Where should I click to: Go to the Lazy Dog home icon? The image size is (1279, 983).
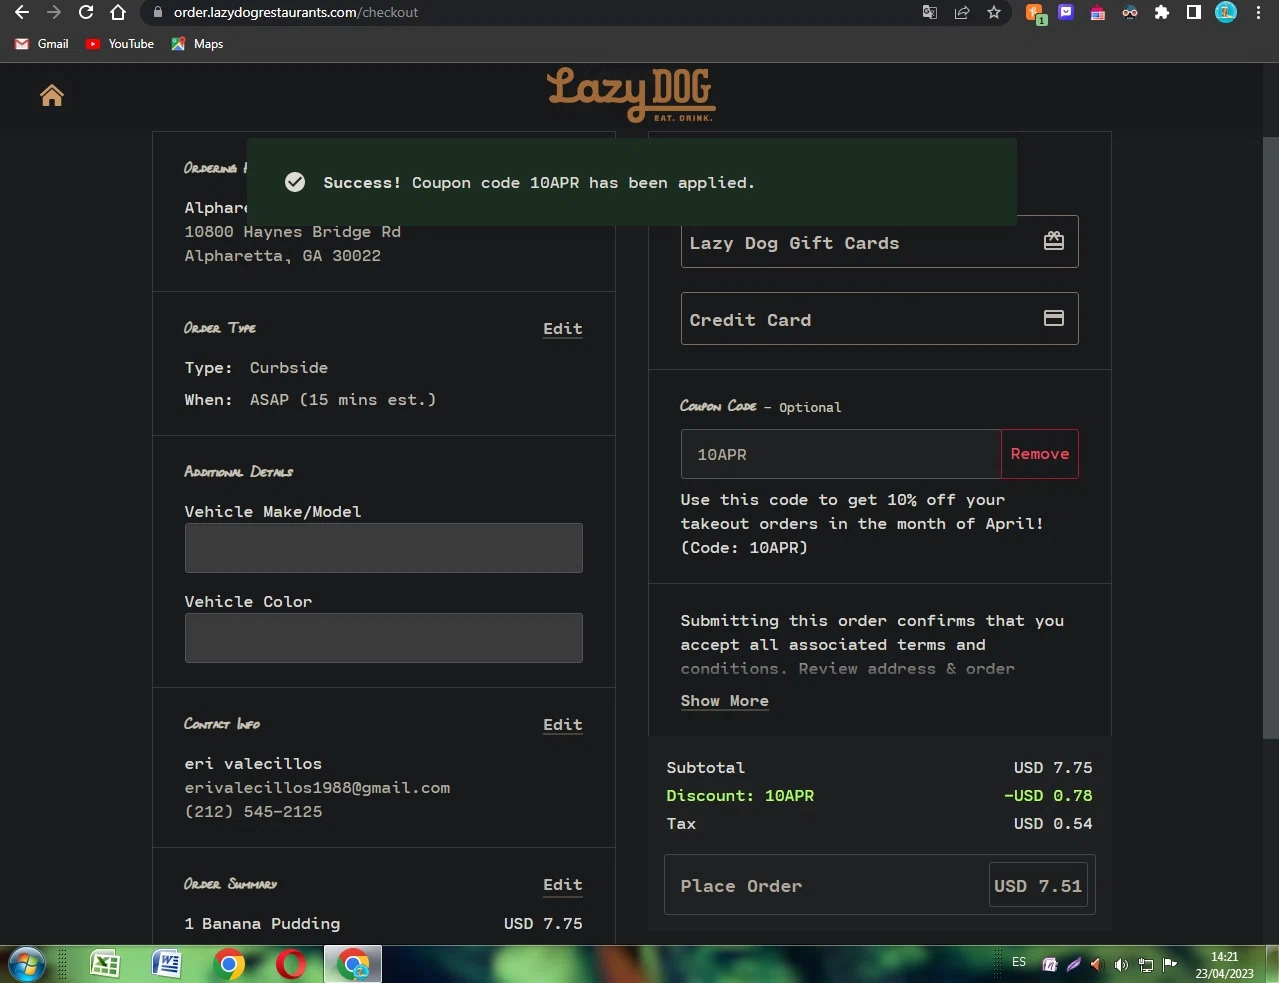pyautogui.click(x=52, y=95)
